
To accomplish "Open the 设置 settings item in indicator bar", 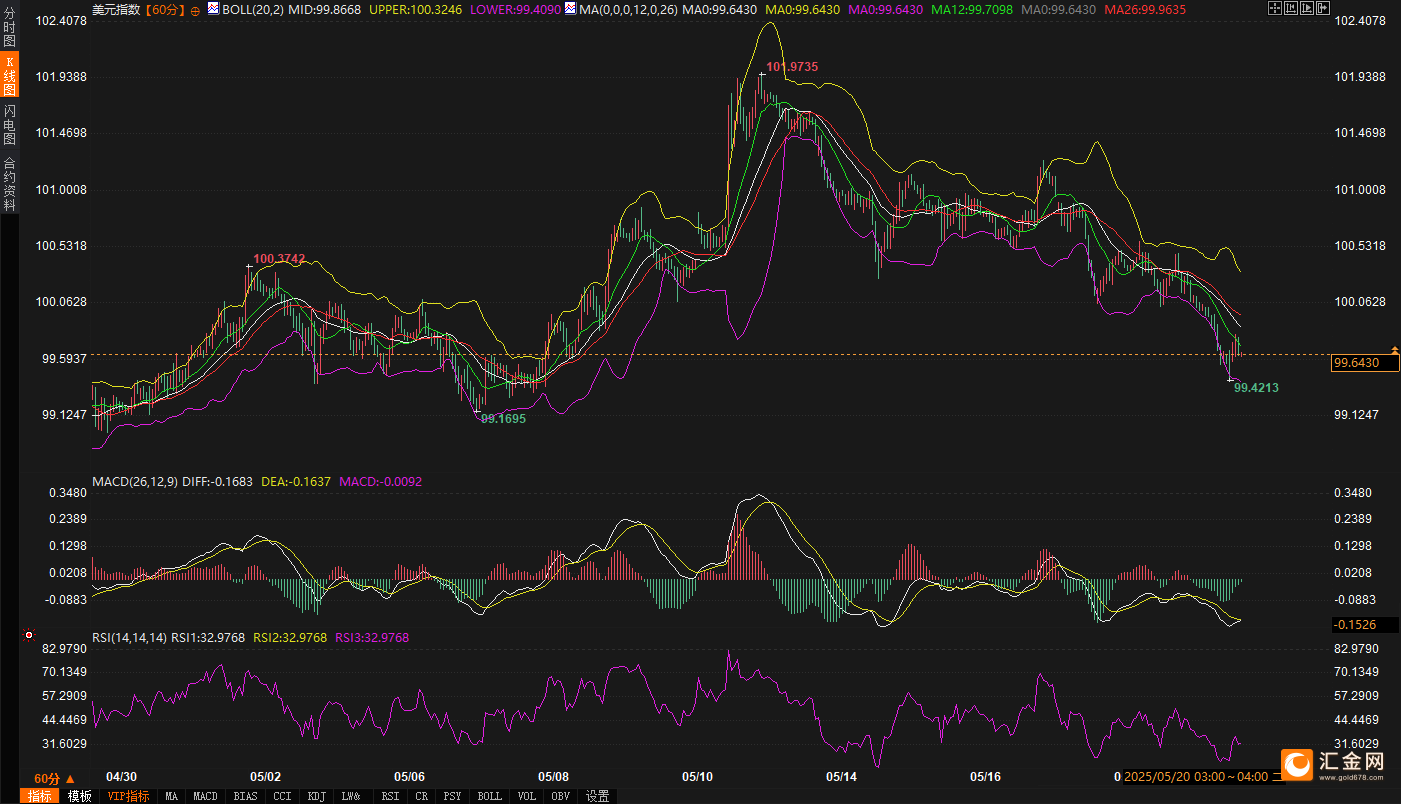I will (x=598, y=796).
